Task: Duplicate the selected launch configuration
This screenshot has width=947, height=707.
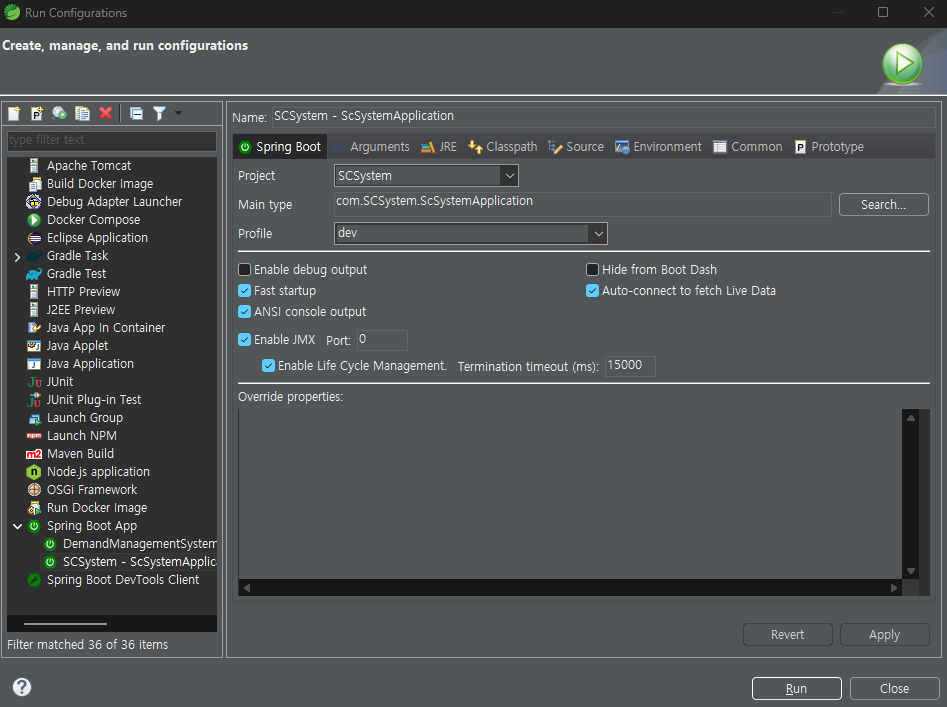Action: [82, 113]
